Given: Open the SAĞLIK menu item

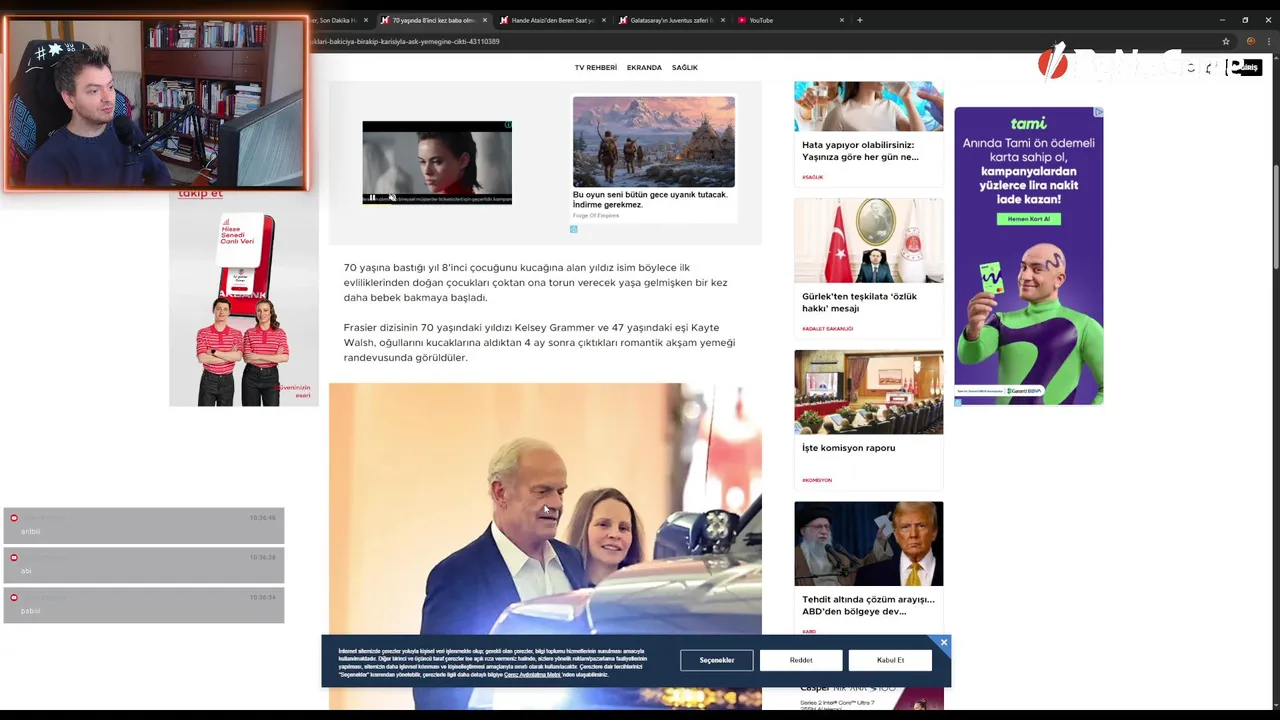Looking at the screenshot, I should pyautogui.click(x=685, y=67).
